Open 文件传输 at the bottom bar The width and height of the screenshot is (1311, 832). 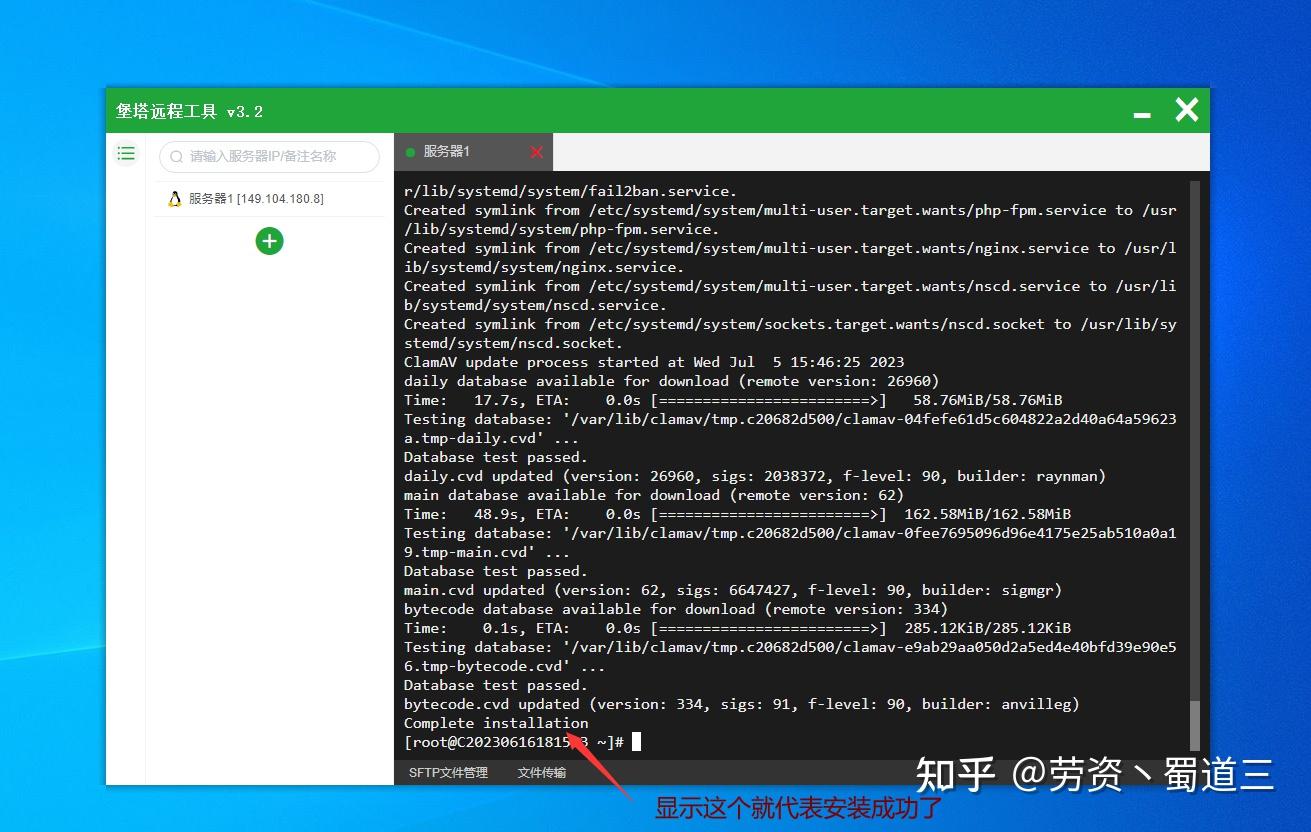pos(541,773)
